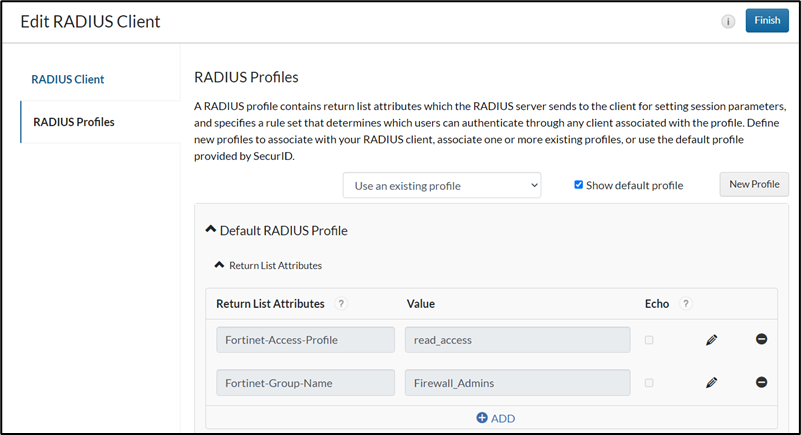The width and height of the screenshot is (801, 435).
Task: Edit the Fortinet-Access-Profile attribute pencil icon
Action: tap(711, 340)
